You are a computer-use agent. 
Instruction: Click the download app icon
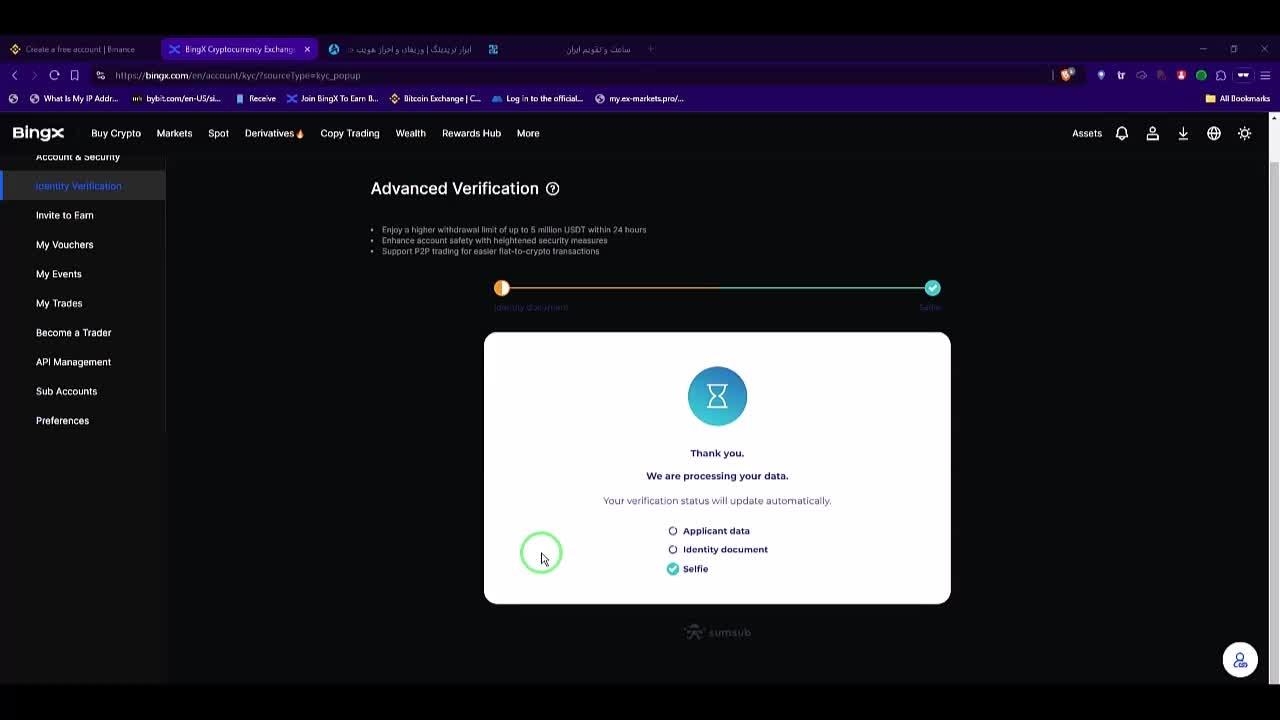1183,134
